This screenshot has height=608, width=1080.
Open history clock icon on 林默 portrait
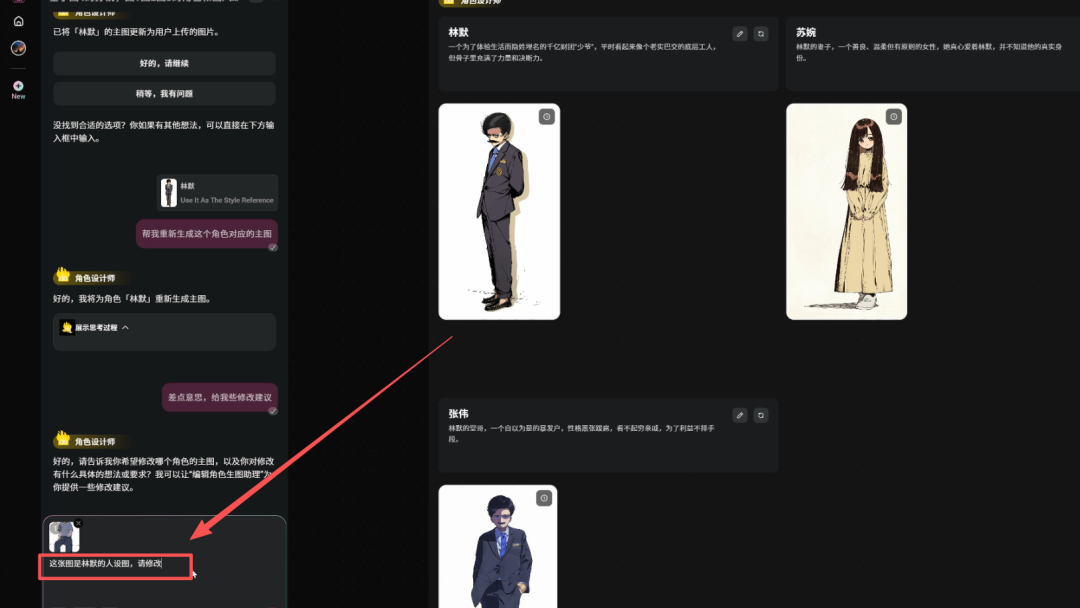tap(546, 116)
